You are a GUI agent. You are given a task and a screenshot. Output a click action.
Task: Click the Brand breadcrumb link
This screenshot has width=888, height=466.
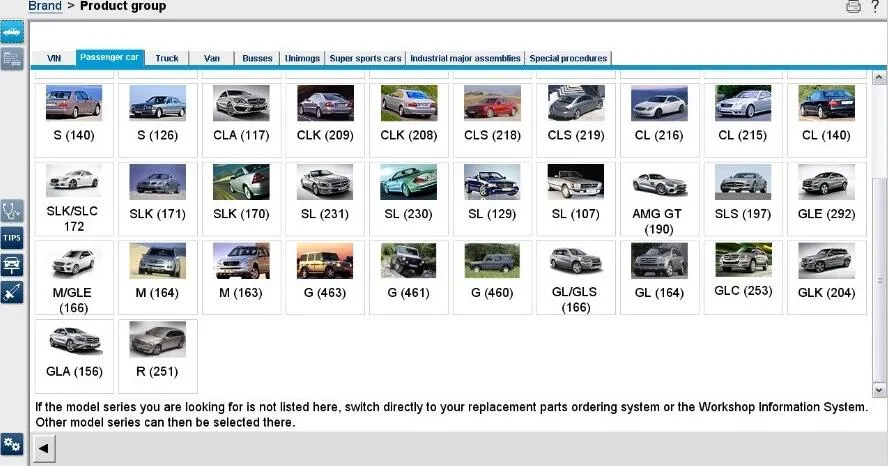point(45,6)
